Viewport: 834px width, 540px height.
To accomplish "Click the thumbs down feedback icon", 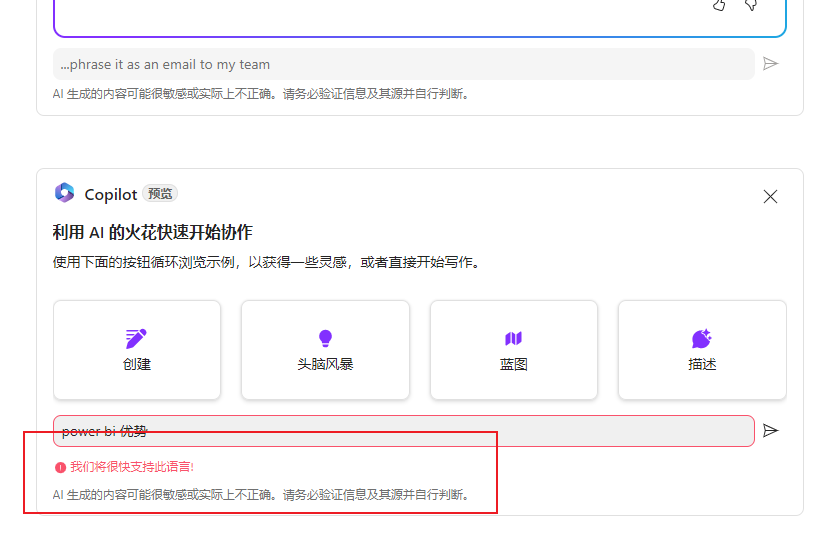I will point(750,5).
